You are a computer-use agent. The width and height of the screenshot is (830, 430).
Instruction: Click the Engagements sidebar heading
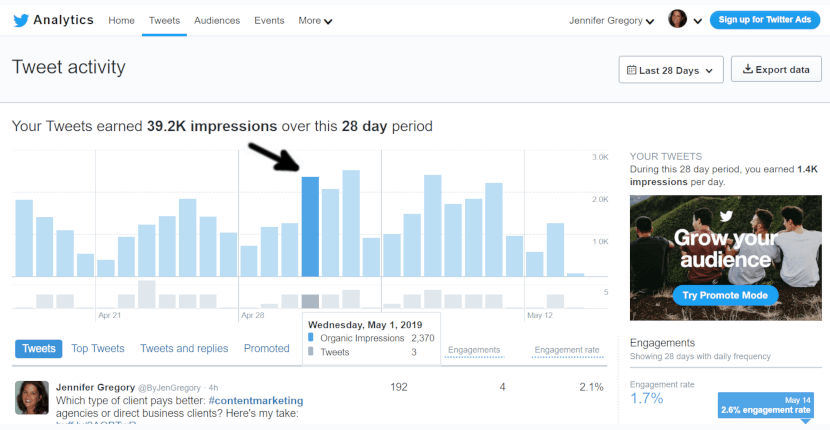pos(662,343)
